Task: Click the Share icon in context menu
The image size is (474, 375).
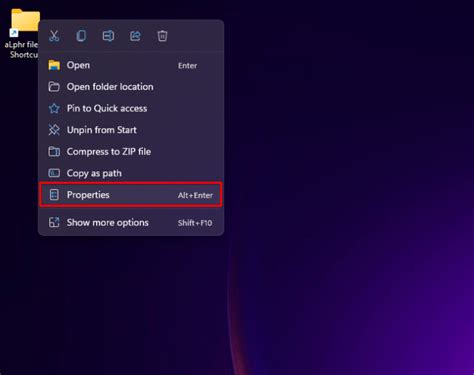Action: [135, 36]
